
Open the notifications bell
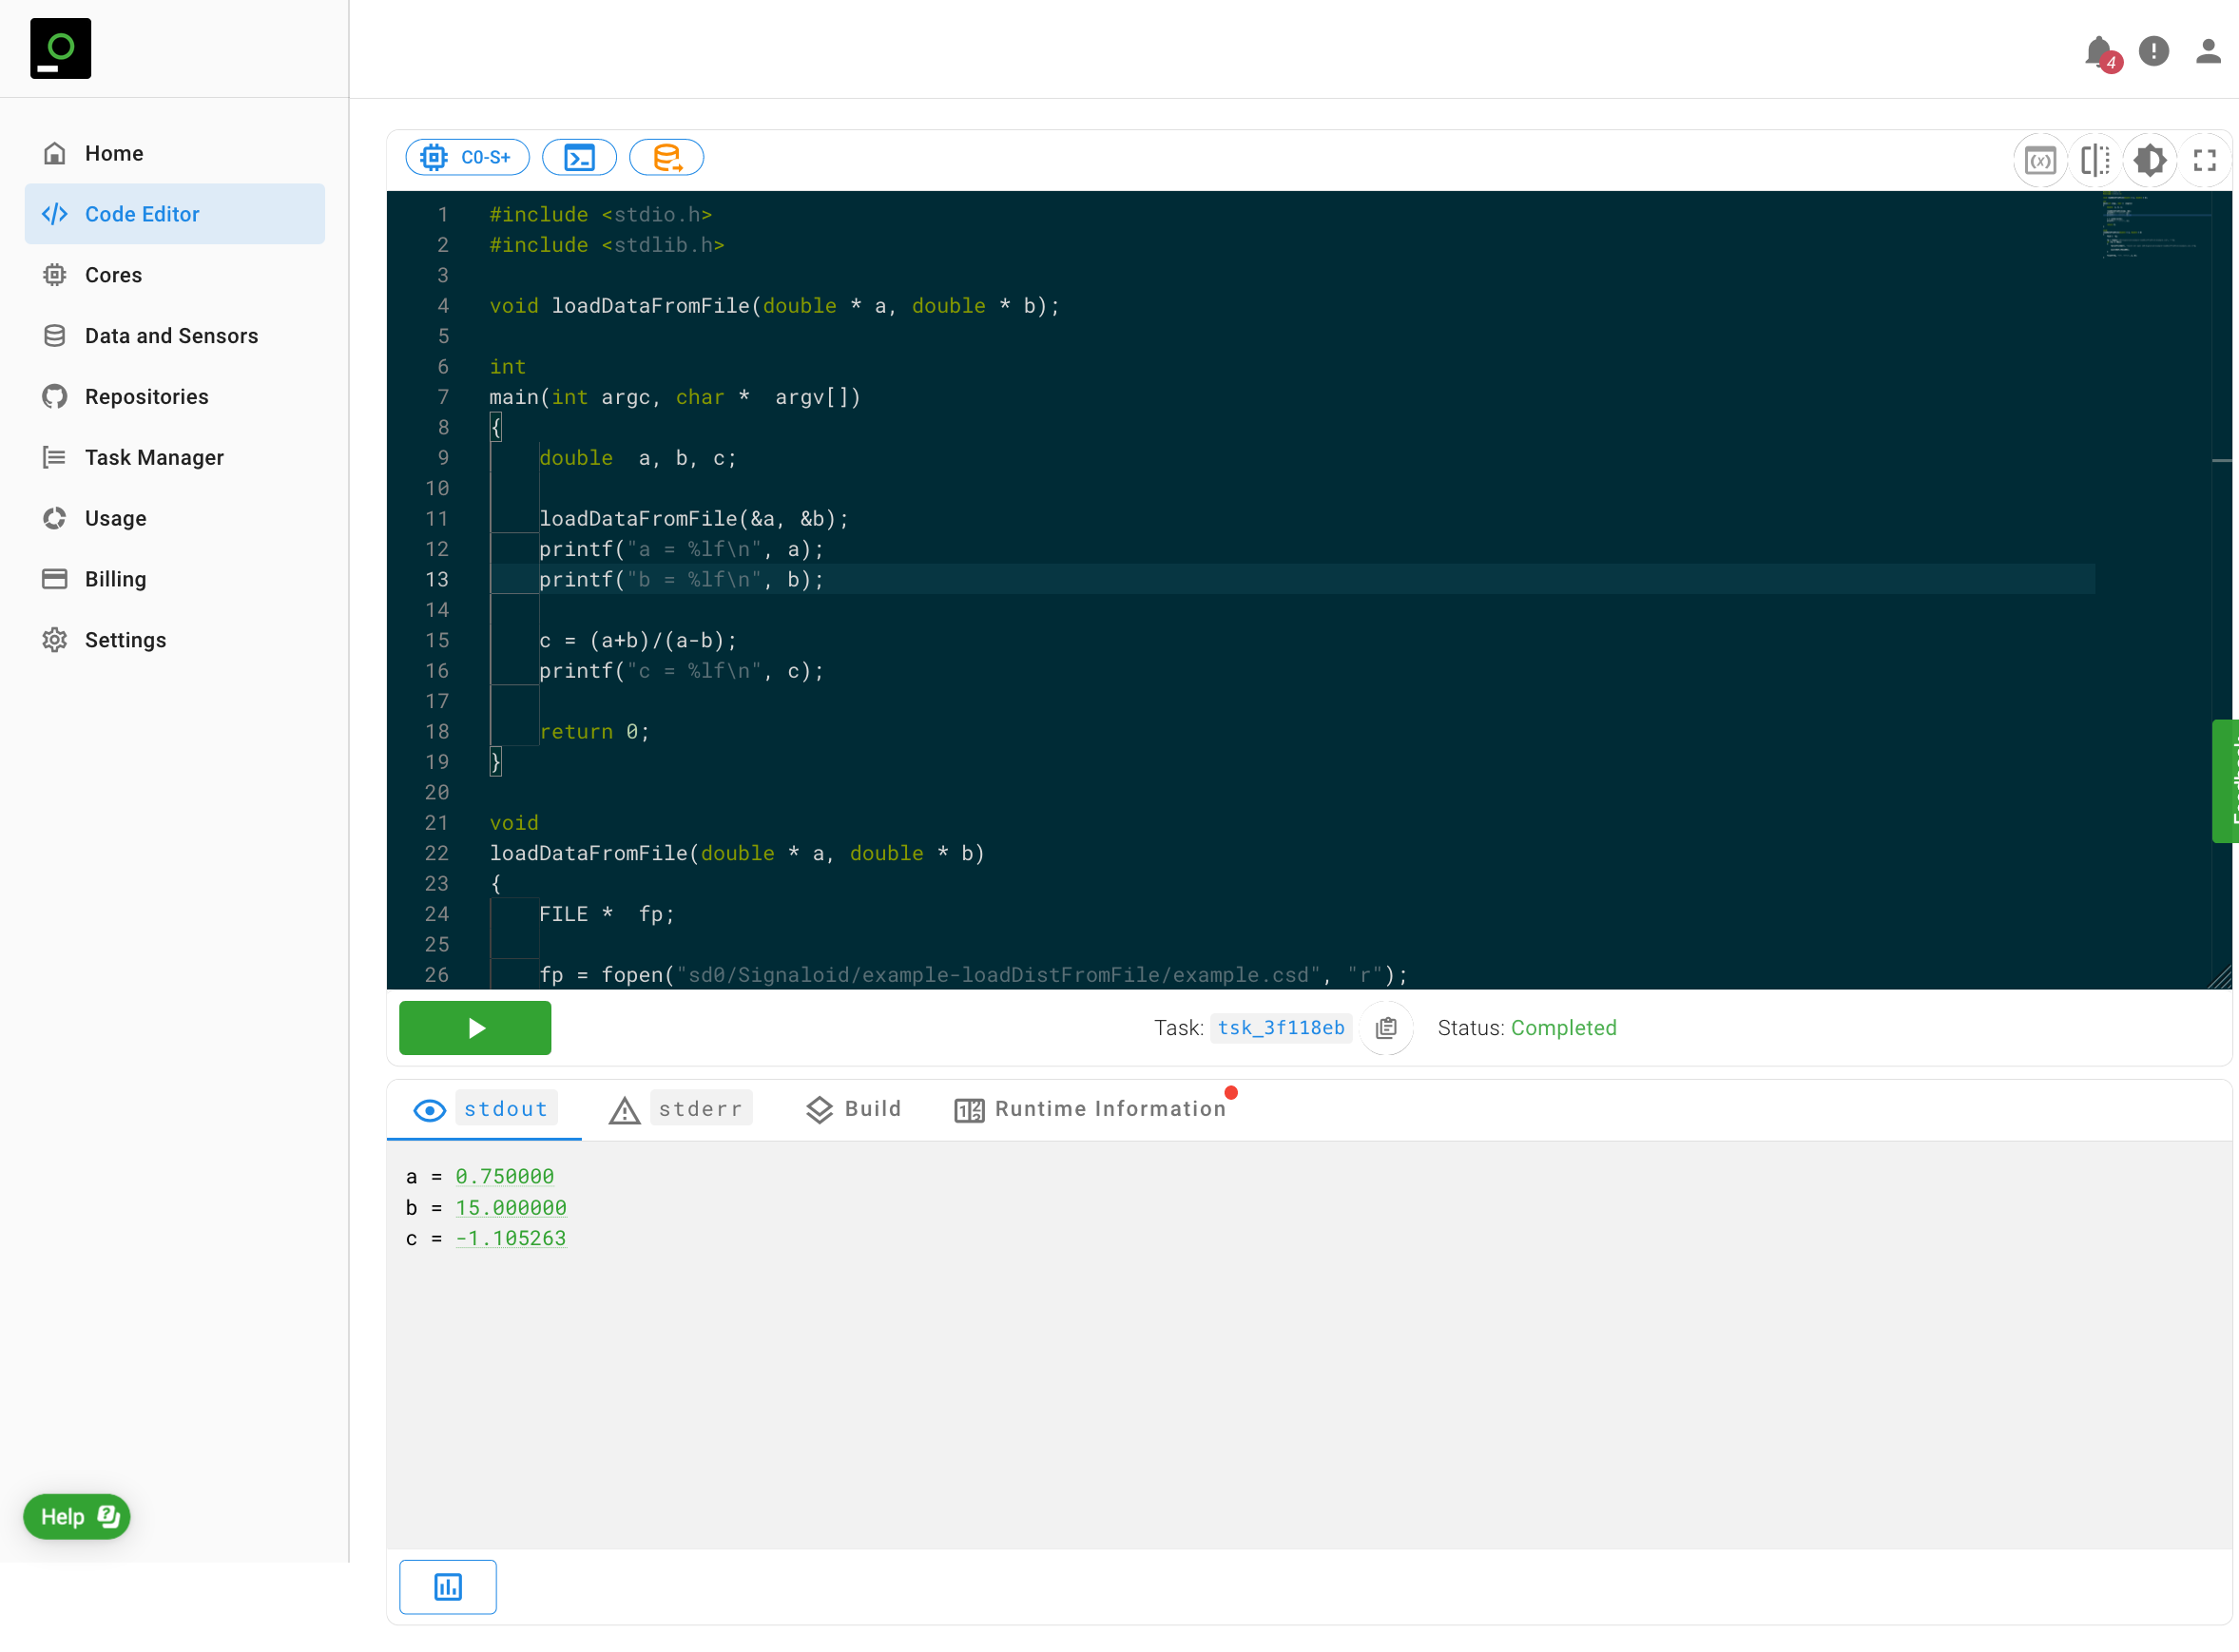2098,51
